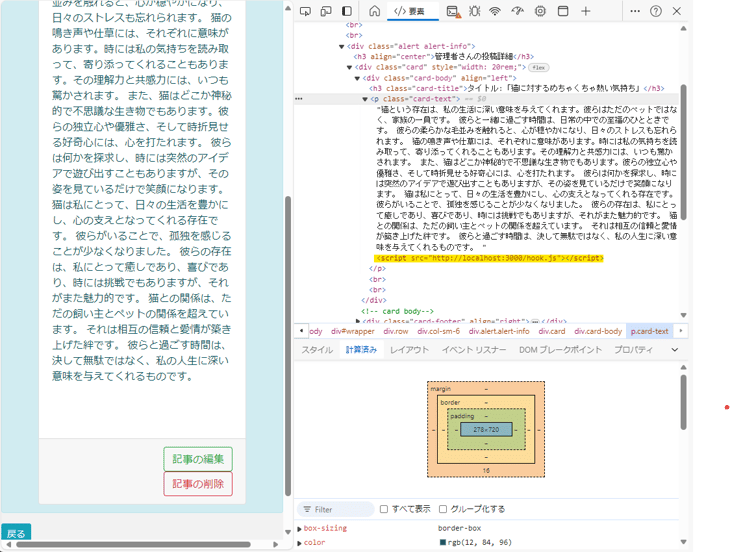Switch to the レイアウト tab
The image size is (730, 552).
(x=409, y=350)
